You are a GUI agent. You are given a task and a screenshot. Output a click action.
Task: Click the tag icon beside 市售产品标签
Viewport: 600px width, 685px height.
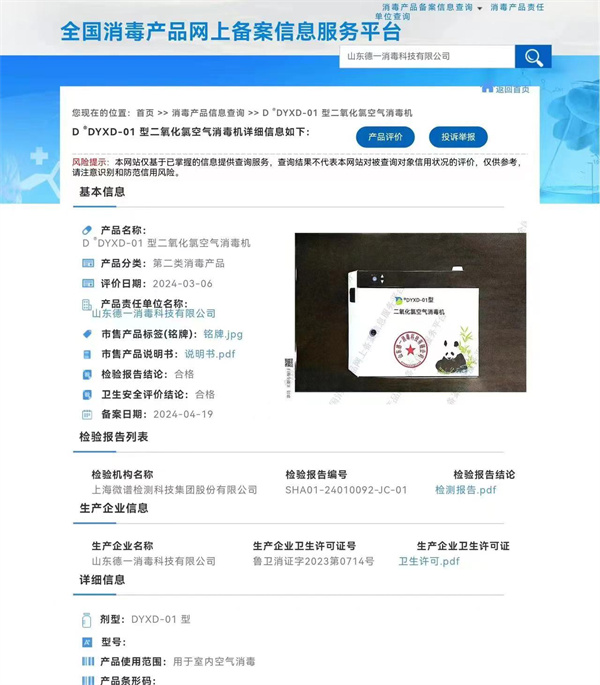coord(87,334)
